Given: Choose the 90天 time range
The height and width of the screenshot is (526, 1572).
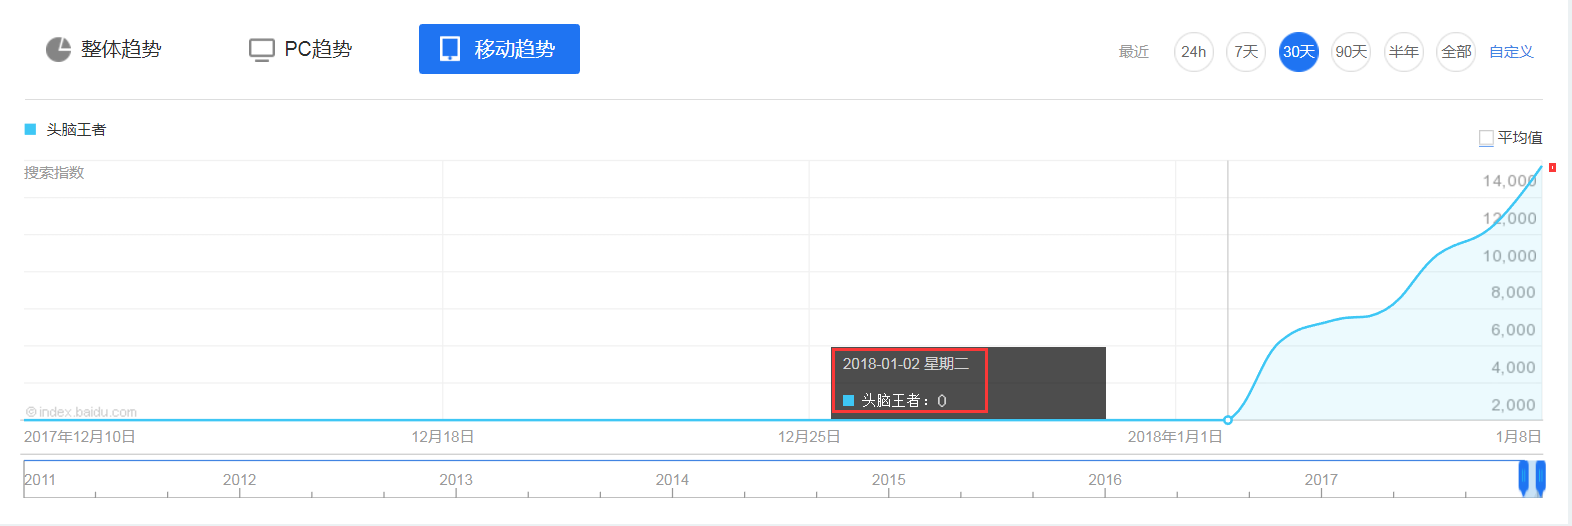Looking at the screenshot, I should 1351,52.
